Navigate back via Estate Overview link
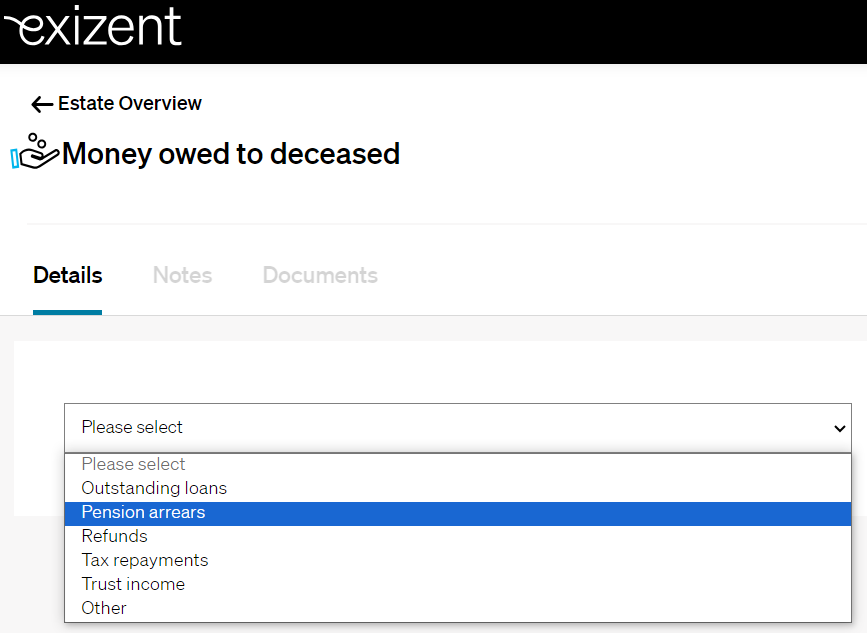The width and height of the screenshot is (867, 633). 129,103
